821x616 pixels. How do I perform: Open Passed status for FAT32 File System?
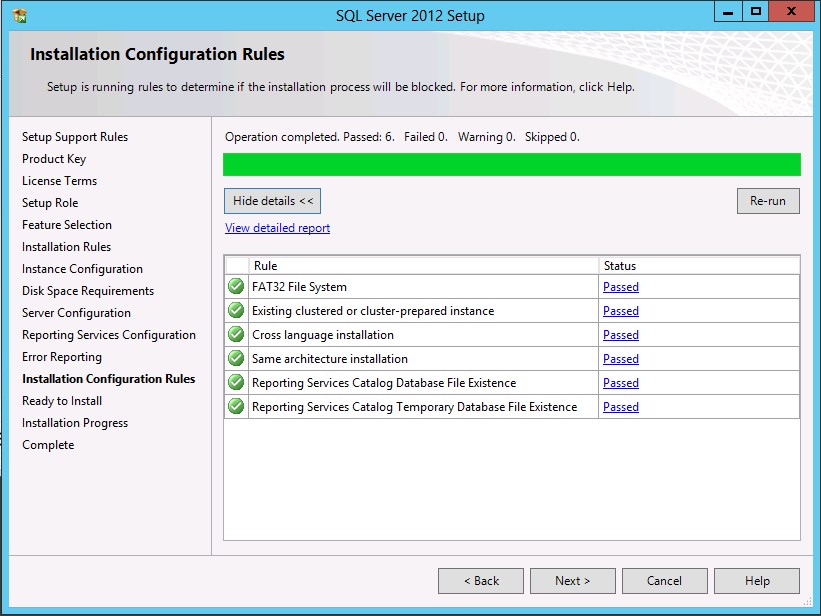click(x=620, y=287)
